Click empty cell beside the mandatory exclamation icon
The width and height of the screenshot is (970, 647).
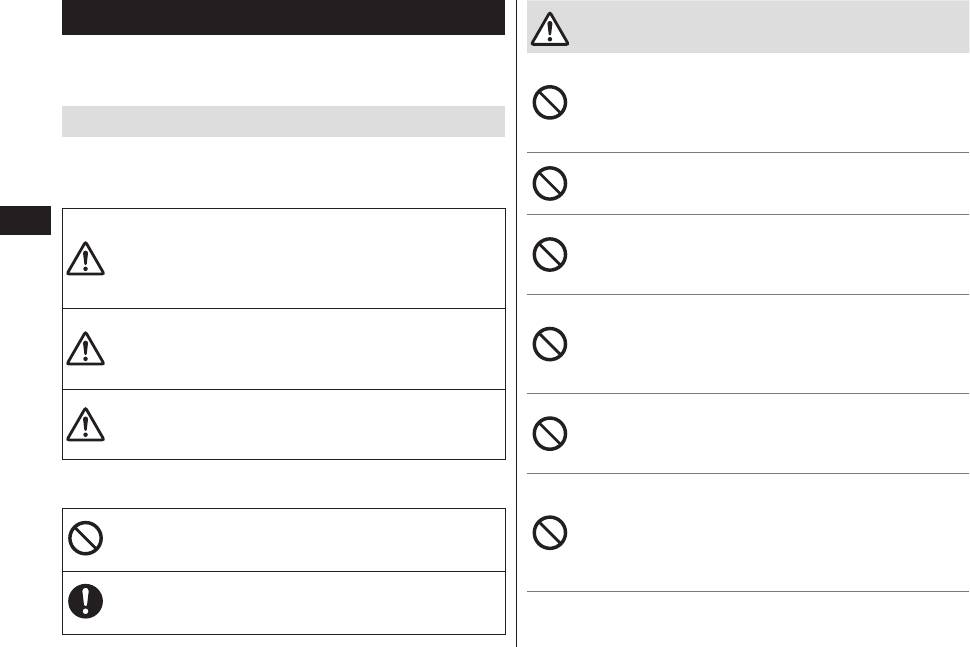(300, 603)
